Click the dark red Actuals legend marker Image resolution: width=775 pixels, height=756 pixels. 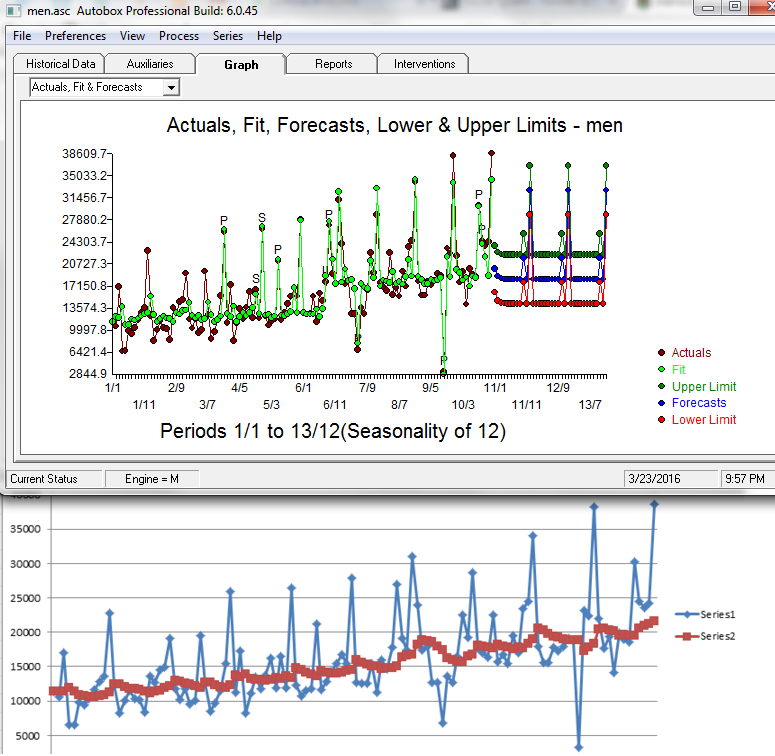(661, 353)
